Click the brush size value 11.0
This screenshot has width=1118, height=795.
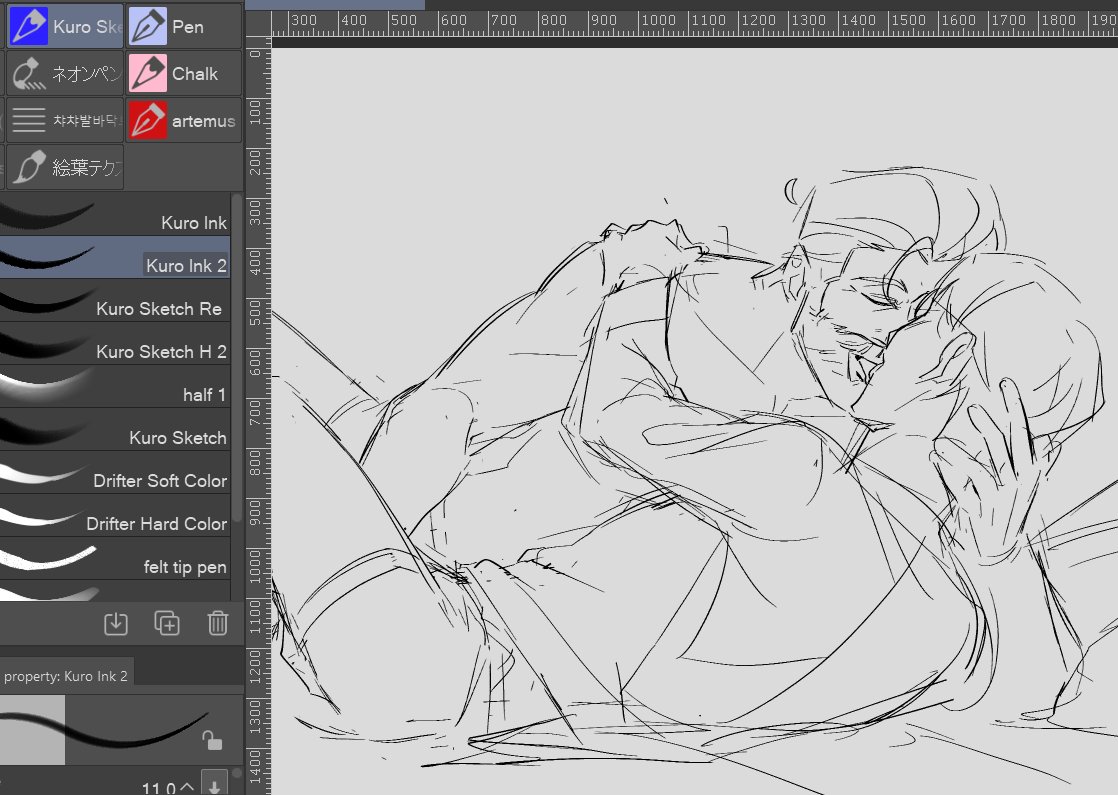(158, 788)
